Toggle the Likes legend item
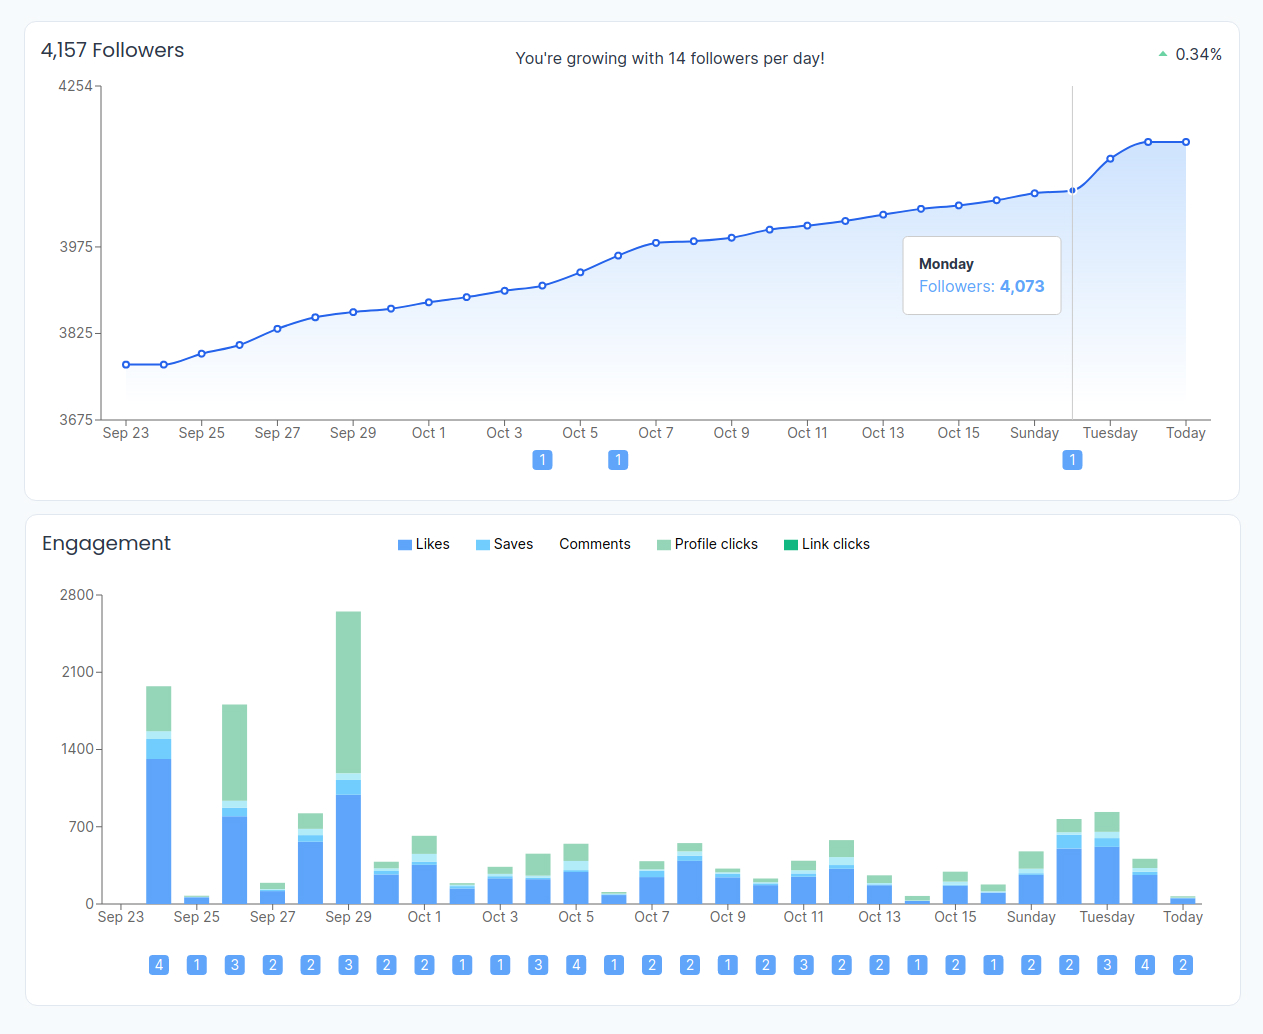 point(423,544)
